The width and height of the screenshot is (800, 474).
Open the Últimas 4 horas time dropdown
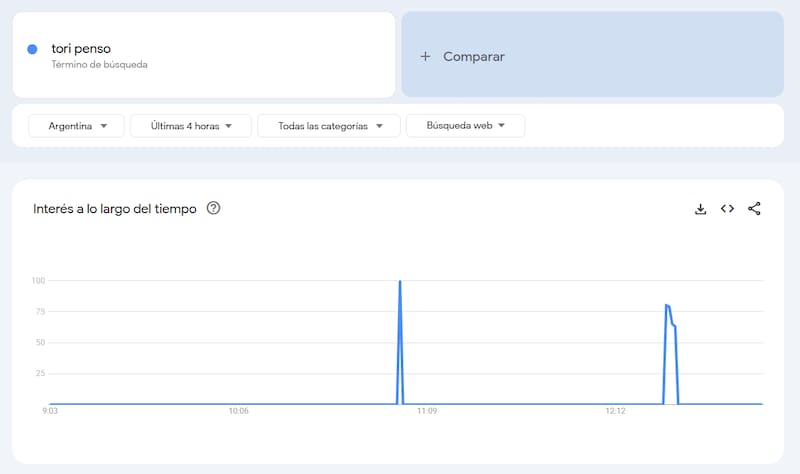tap(191, 126)
